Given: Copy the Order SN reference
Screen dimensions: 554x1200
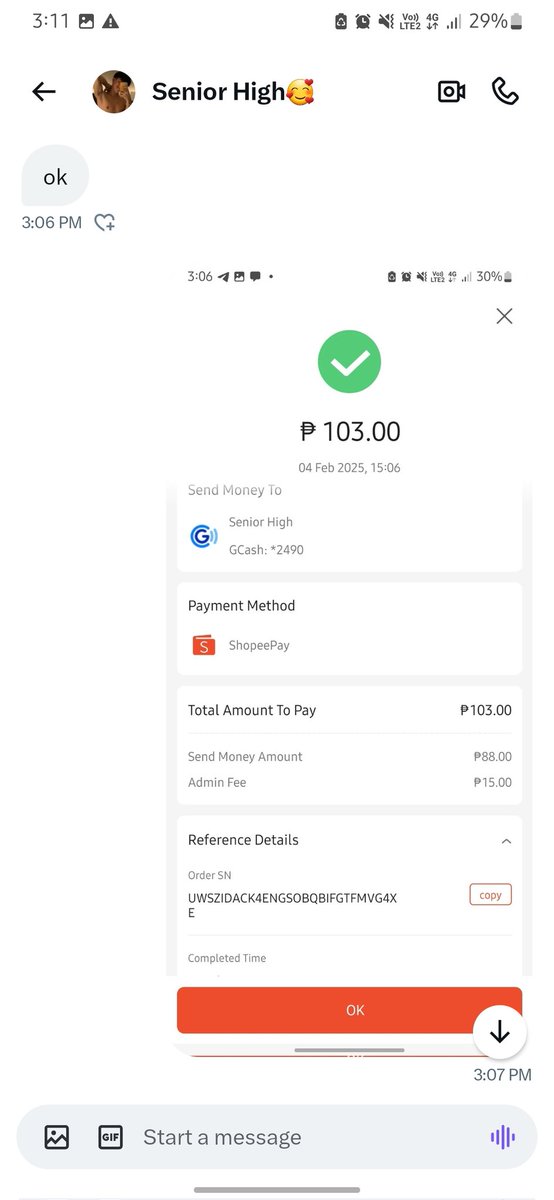Looking at the screenshot, I should click(x=490, y=895).
